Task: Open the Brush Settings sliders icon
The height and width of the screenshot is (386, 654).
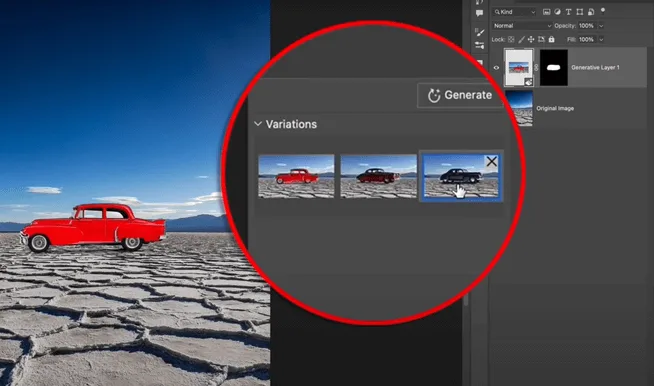Action: pos(480,45)
